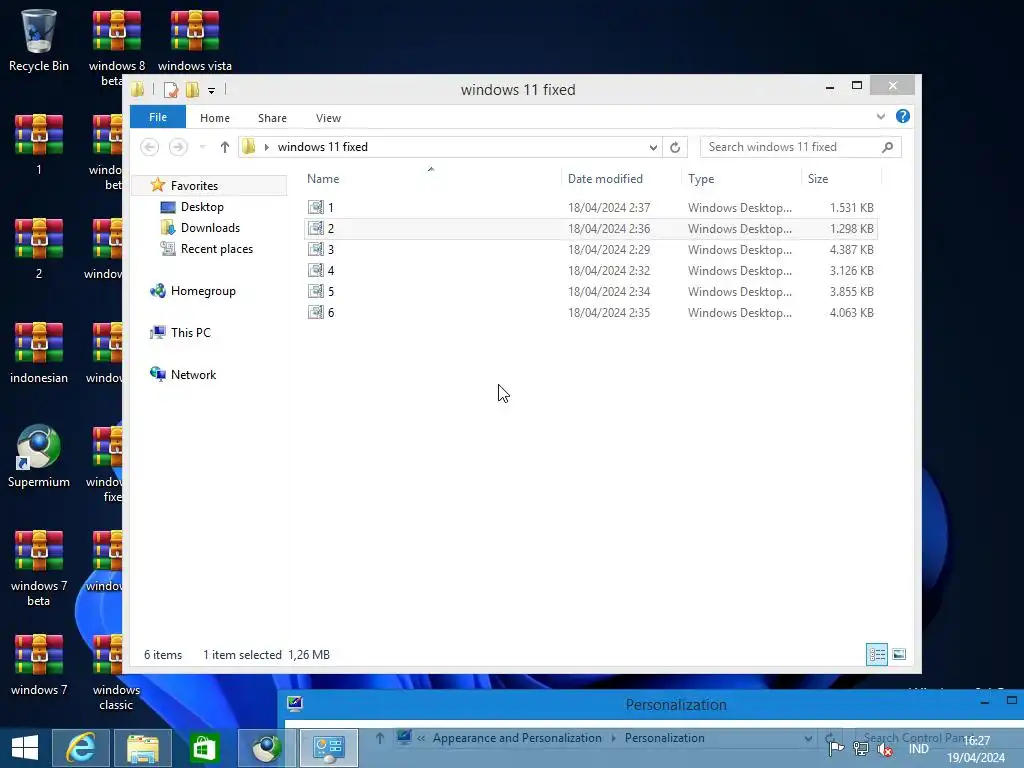Image resolution: width=1024 pixels, height=768 pixels.
Task: Select the windows 7 archive desktop icon
Action: pyautogui.click(x=39, y=664)
